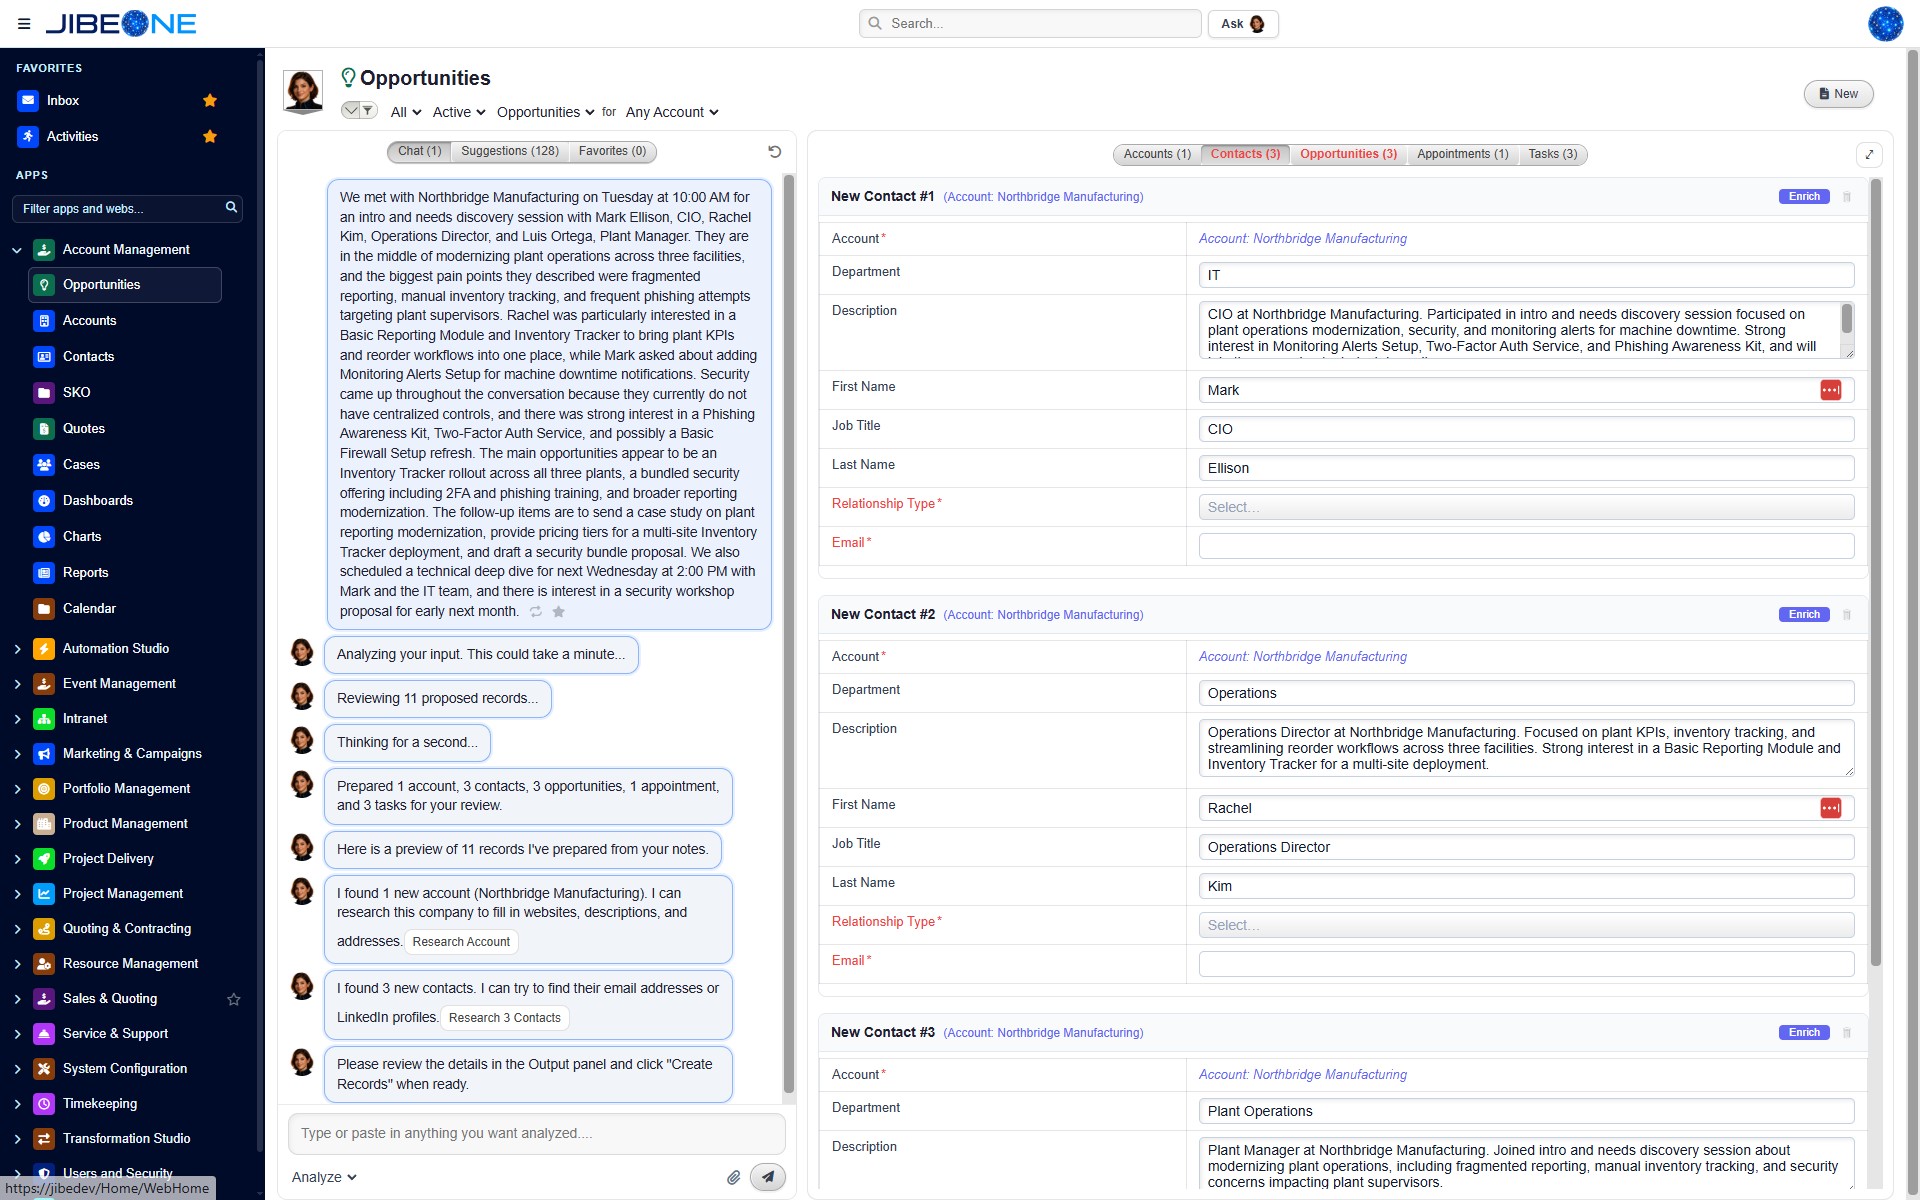Click the New button
Screen dimensions: 1920x1200
1838,94
